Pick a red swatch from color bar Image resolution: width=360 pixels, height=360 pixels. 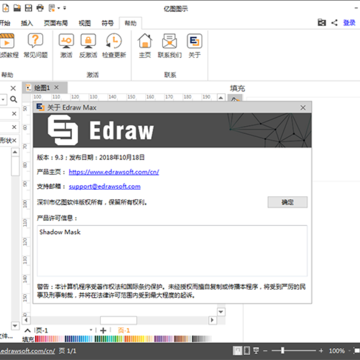point(38,339)
